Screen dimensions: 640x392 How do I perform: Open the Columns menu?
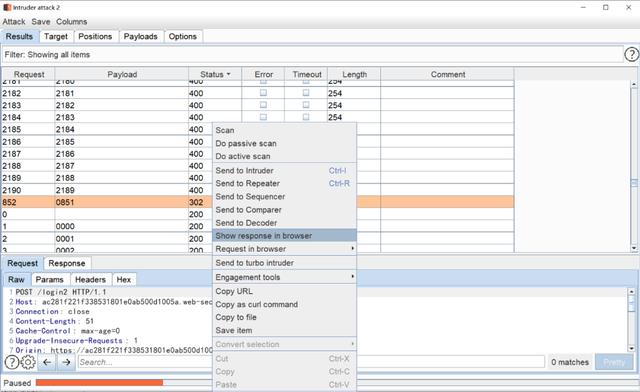coord(71,22)
